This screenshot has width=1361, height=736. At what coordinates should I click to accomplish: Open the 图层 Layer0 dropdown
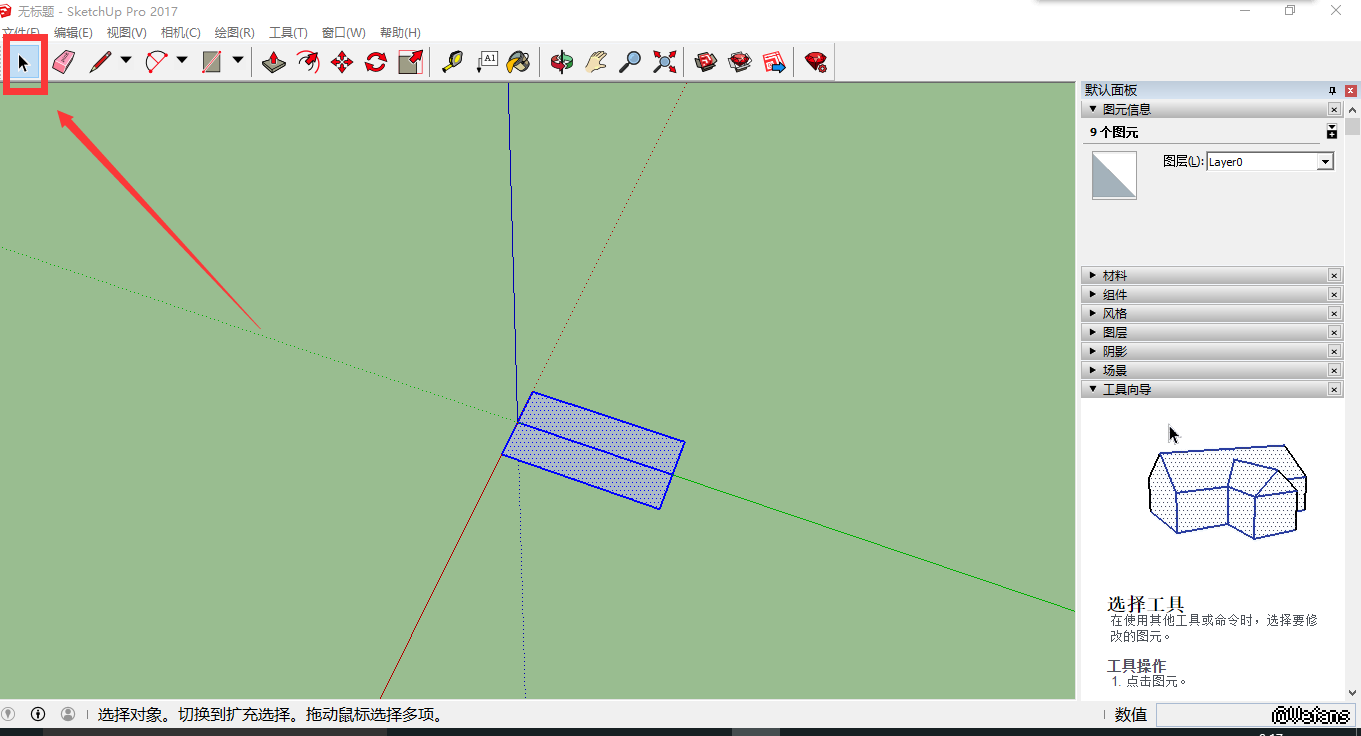click(1325, 162)
